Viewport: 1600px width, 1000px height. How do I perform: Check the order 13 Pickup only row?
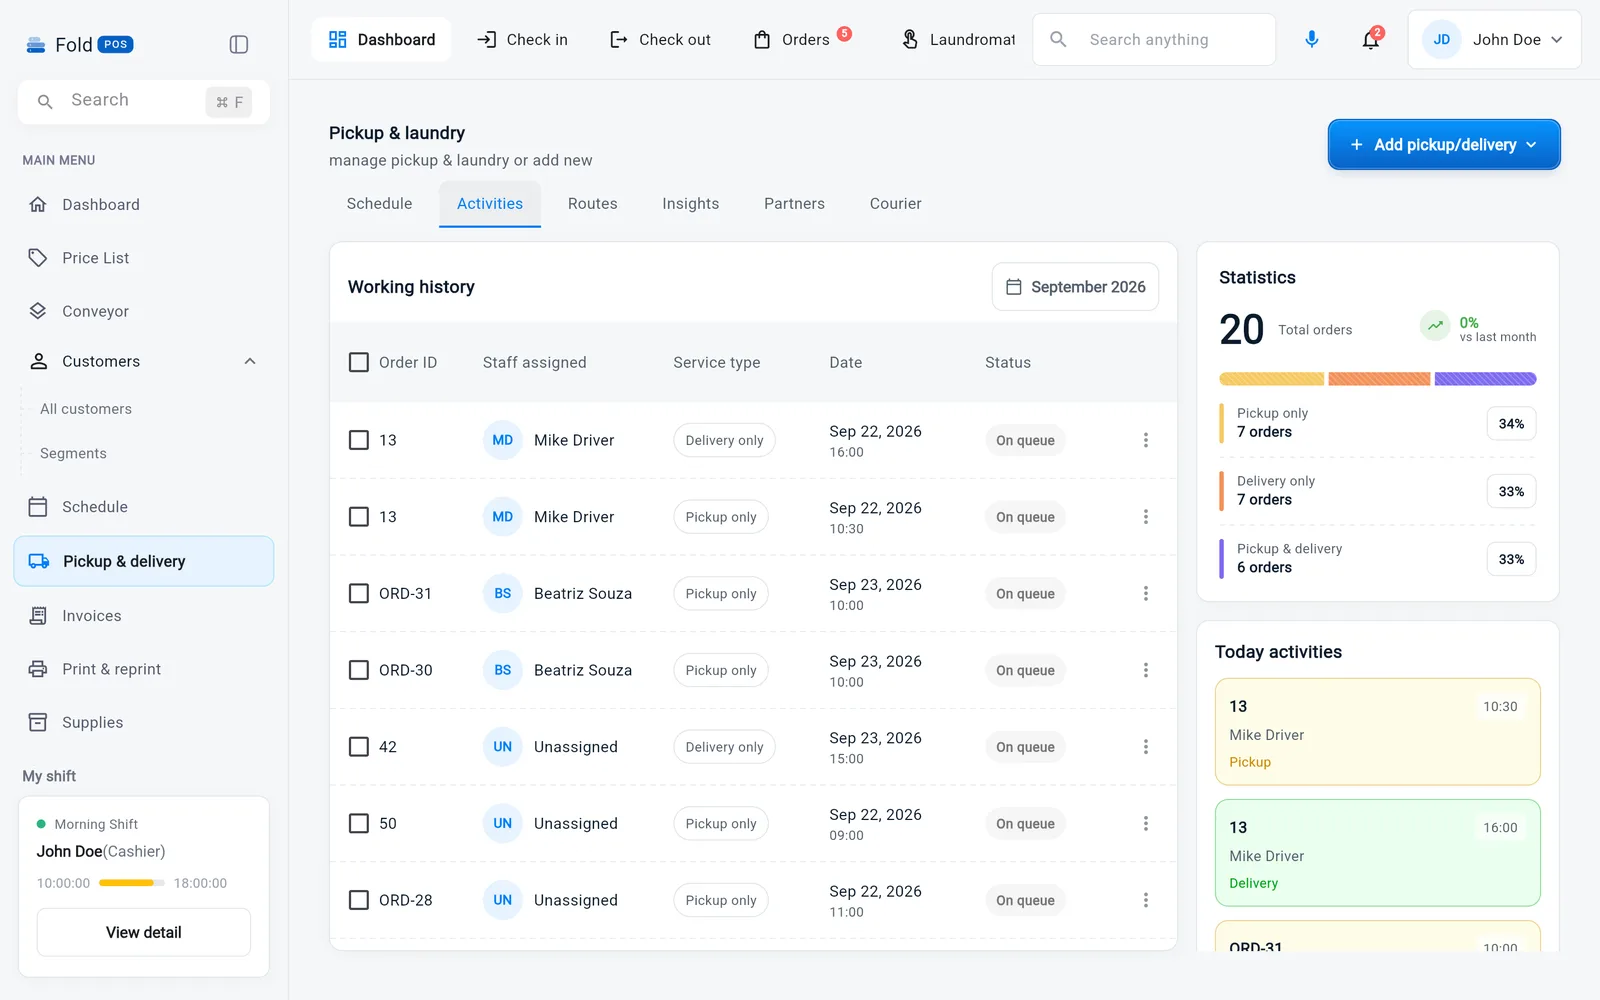359,517
